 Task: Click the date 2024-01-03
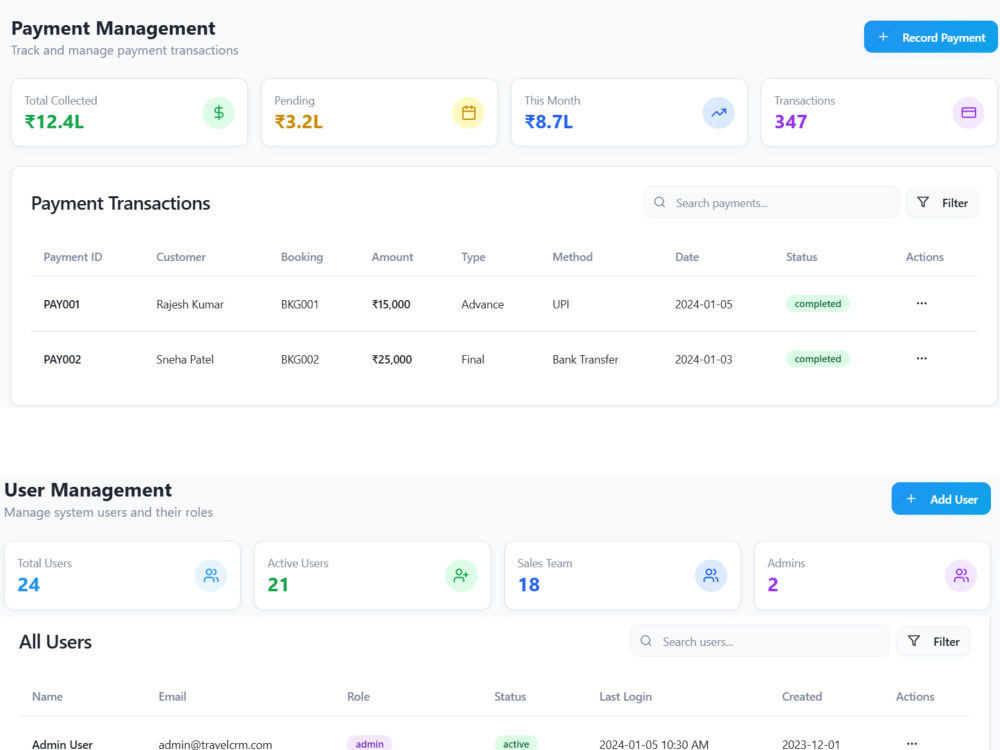(x=703, y=359)
